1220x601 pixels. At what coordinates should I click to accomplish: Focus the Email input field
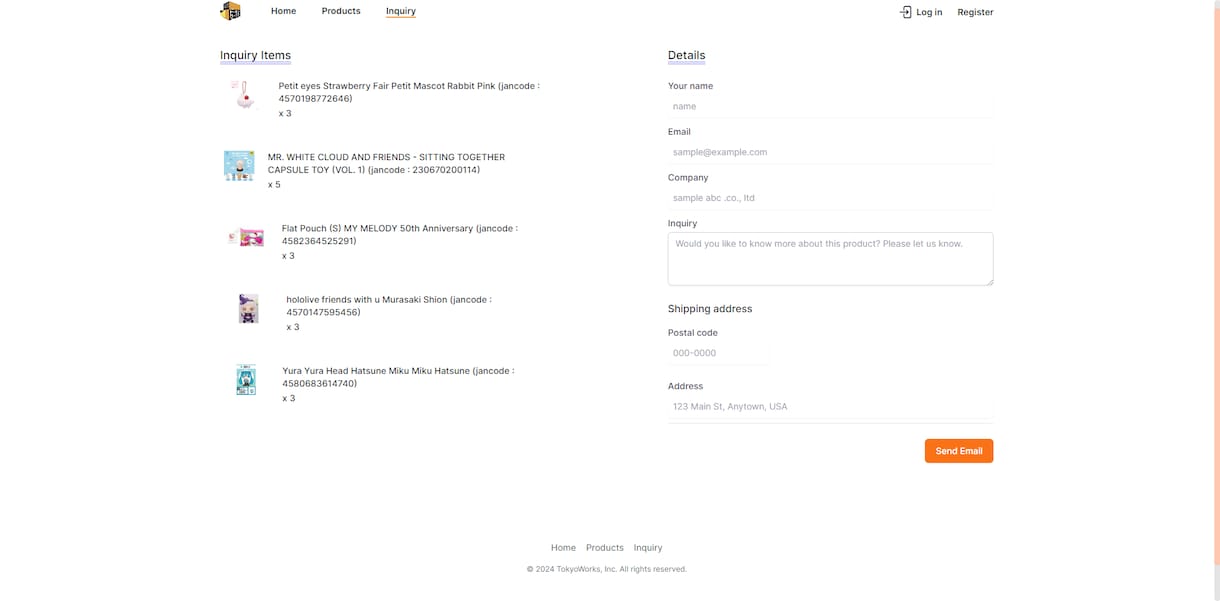(x=830, y=152)
